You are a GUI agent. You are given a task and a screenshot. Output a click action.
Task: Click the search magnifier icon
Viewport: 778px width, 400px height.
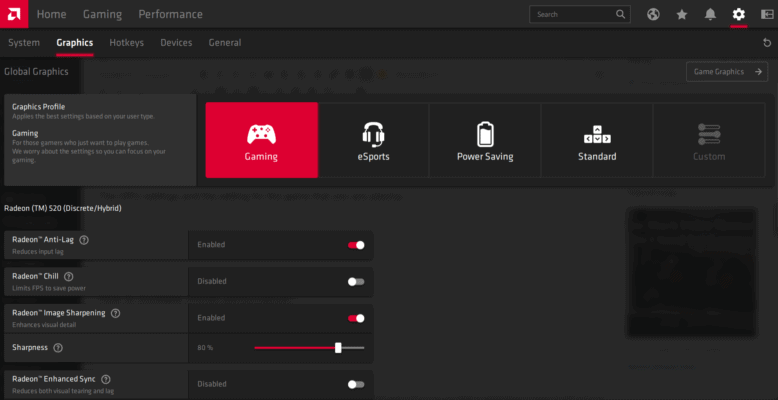[x=621, y=14]
